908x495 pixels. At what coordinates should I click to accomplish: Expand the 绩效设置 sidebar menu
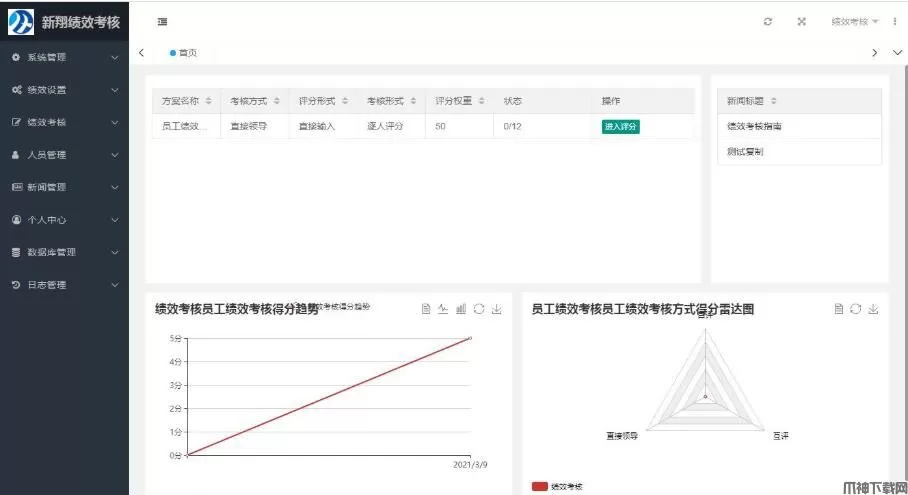64,90
